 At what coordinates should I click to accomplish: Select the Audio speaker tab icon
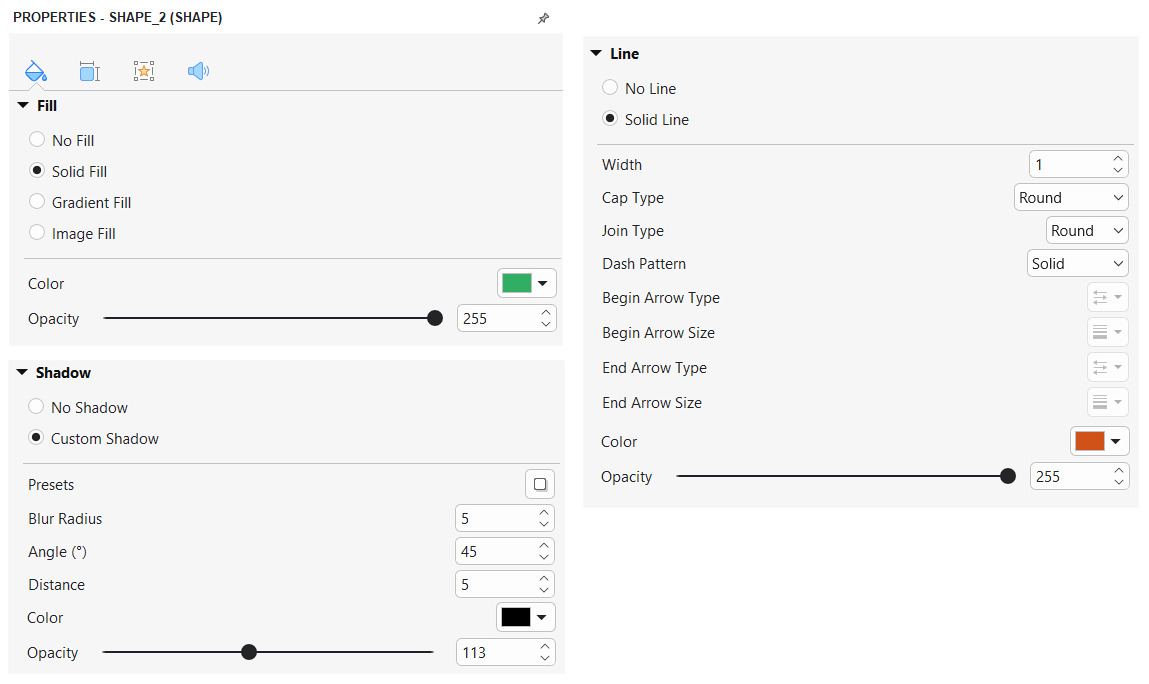pos(198,71)
